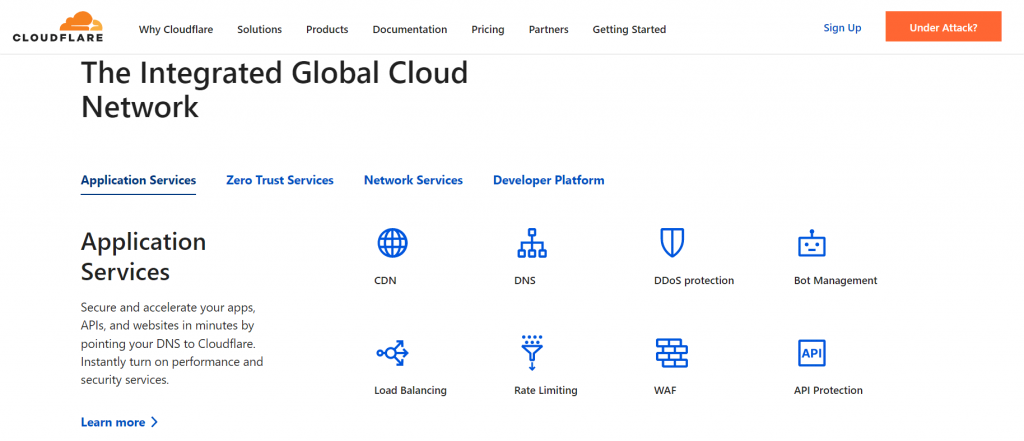Click the Load Balancing icon
The height and width of the screenshot is (441, 1024).
392,352
